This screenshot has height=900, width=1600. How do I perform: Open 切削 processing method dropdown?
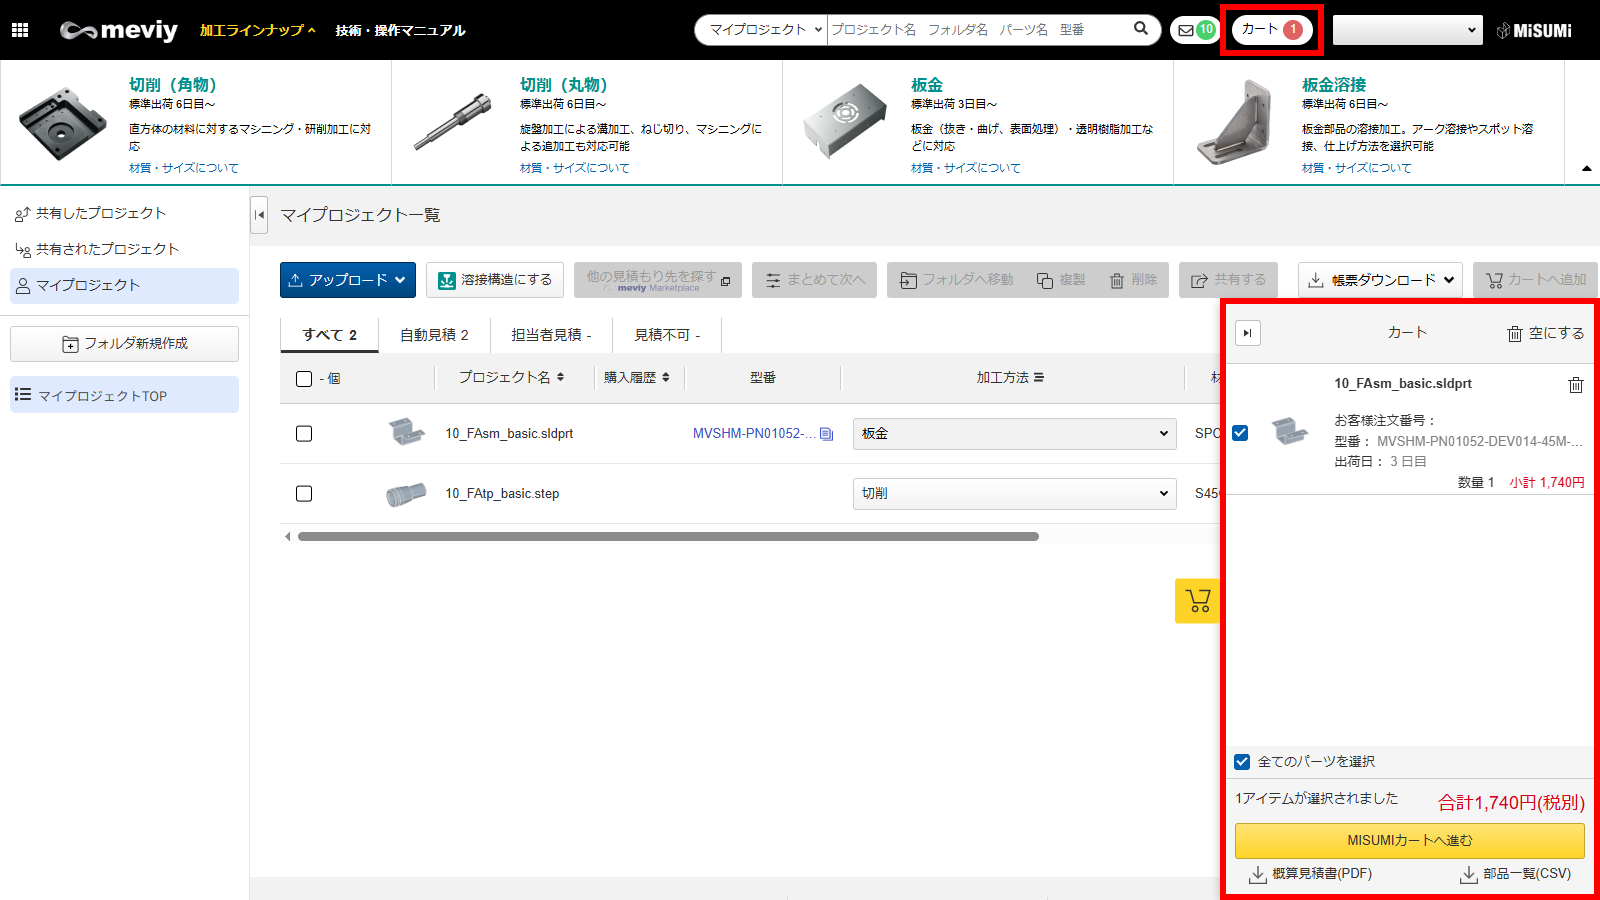pyautogui.click(x=1014, y=494)
